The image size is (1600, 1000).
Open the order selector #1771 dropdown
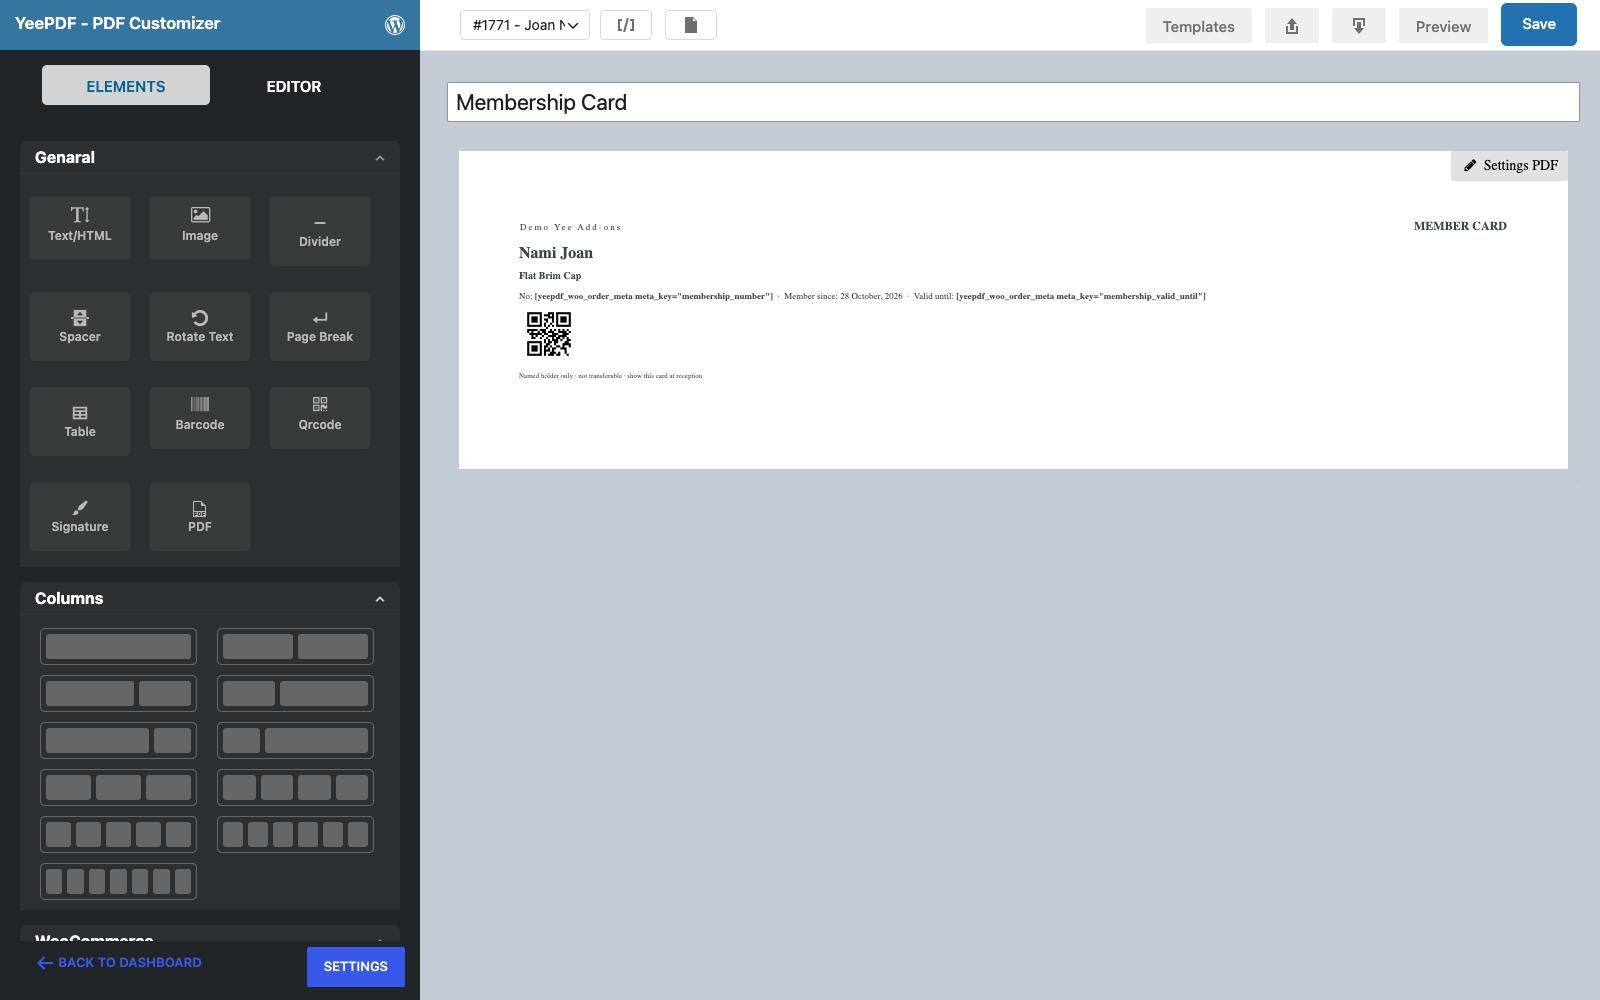click(x=525, y=25)
